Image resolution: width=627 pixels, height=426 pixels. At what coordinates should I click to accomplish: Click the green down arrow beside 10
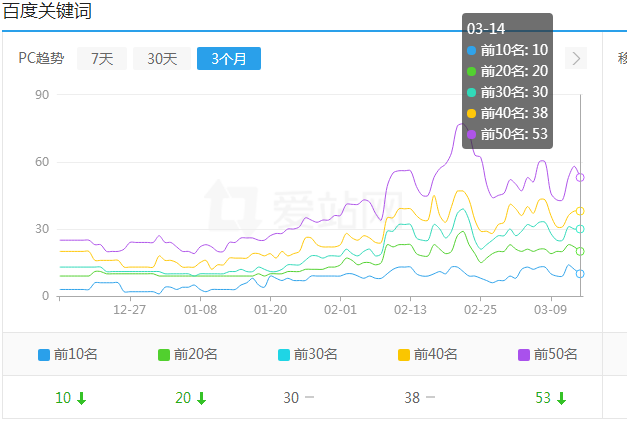point(82,398)
